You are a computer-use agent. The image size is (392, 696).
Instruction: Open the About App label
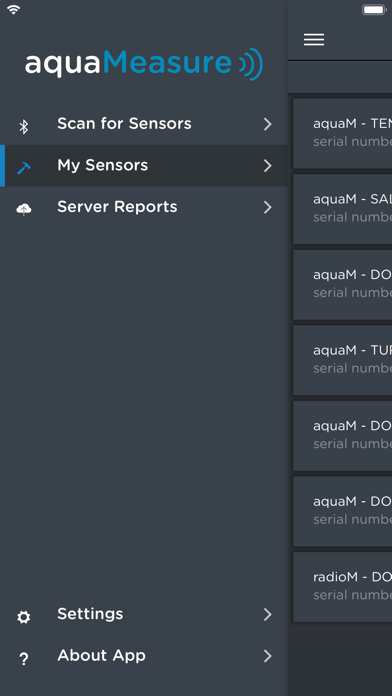tap(101, 655)
